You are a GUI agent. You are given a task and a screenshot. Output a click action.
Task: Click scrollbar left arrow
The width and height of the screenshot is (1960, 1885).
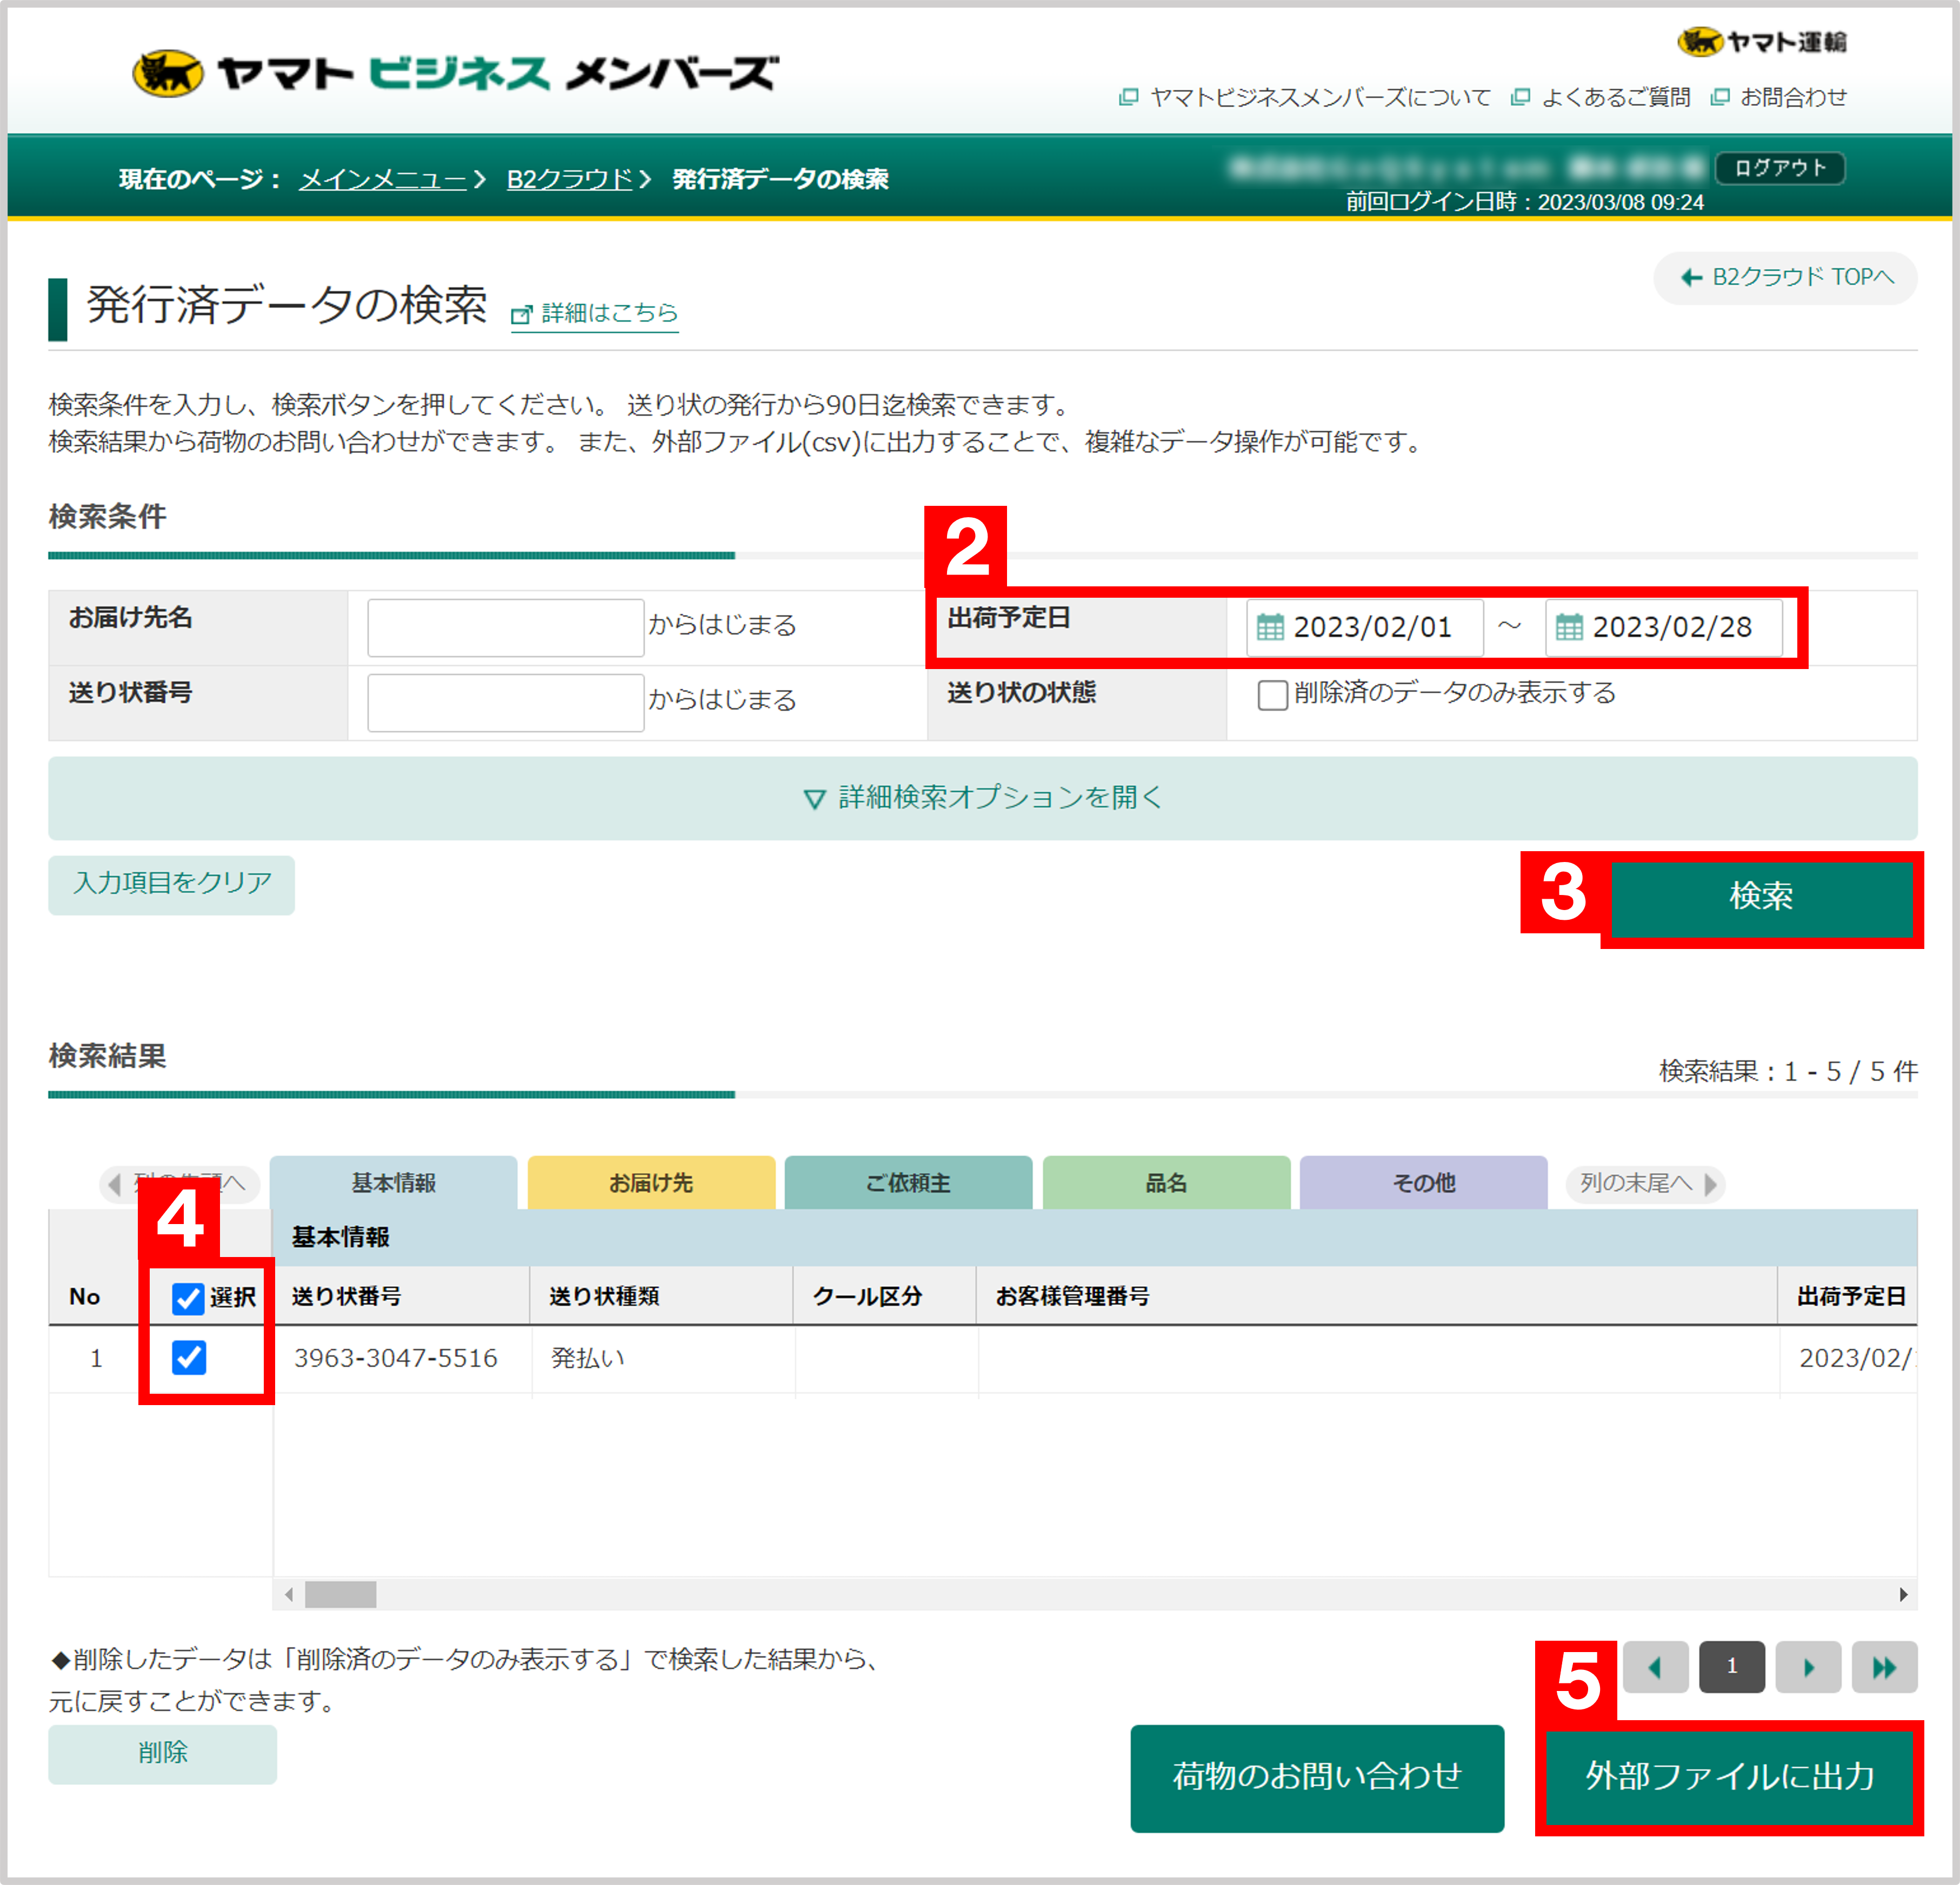click(288, 1594)
